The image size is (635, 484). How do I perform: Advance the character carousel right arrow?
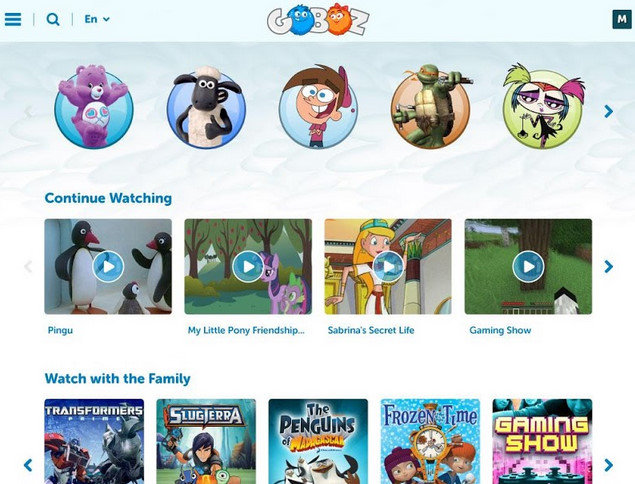pyautogui.click(x=608, y=111)
